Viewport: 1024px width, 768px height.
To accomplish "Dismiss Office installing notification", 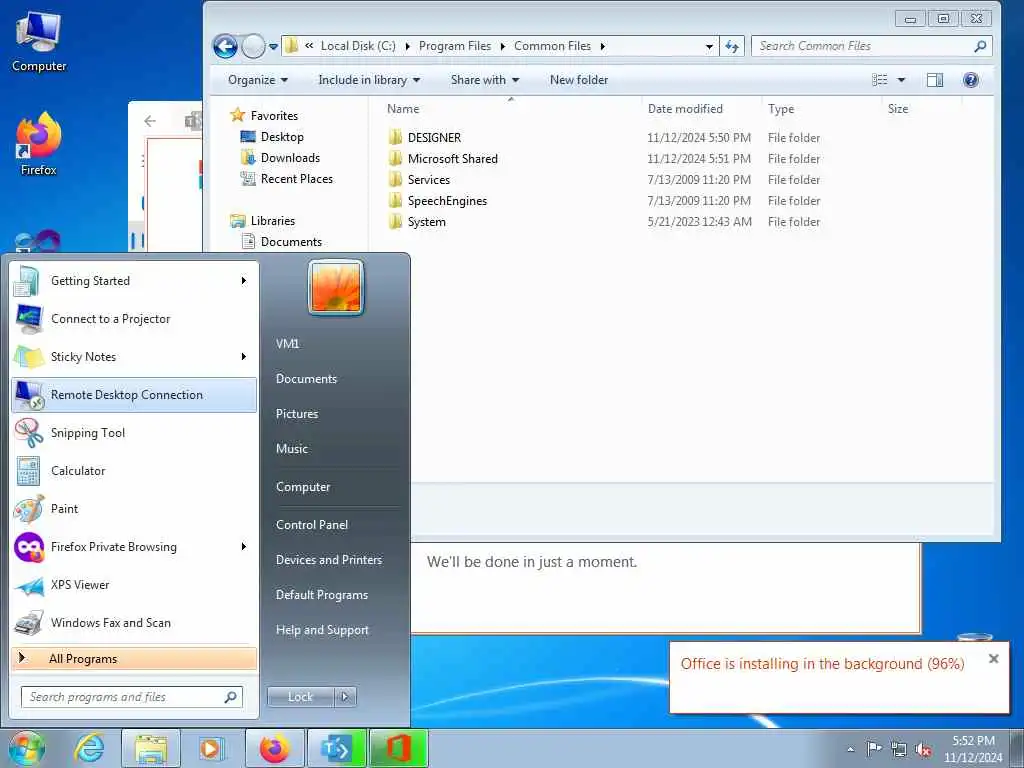I will click(993, 659).
